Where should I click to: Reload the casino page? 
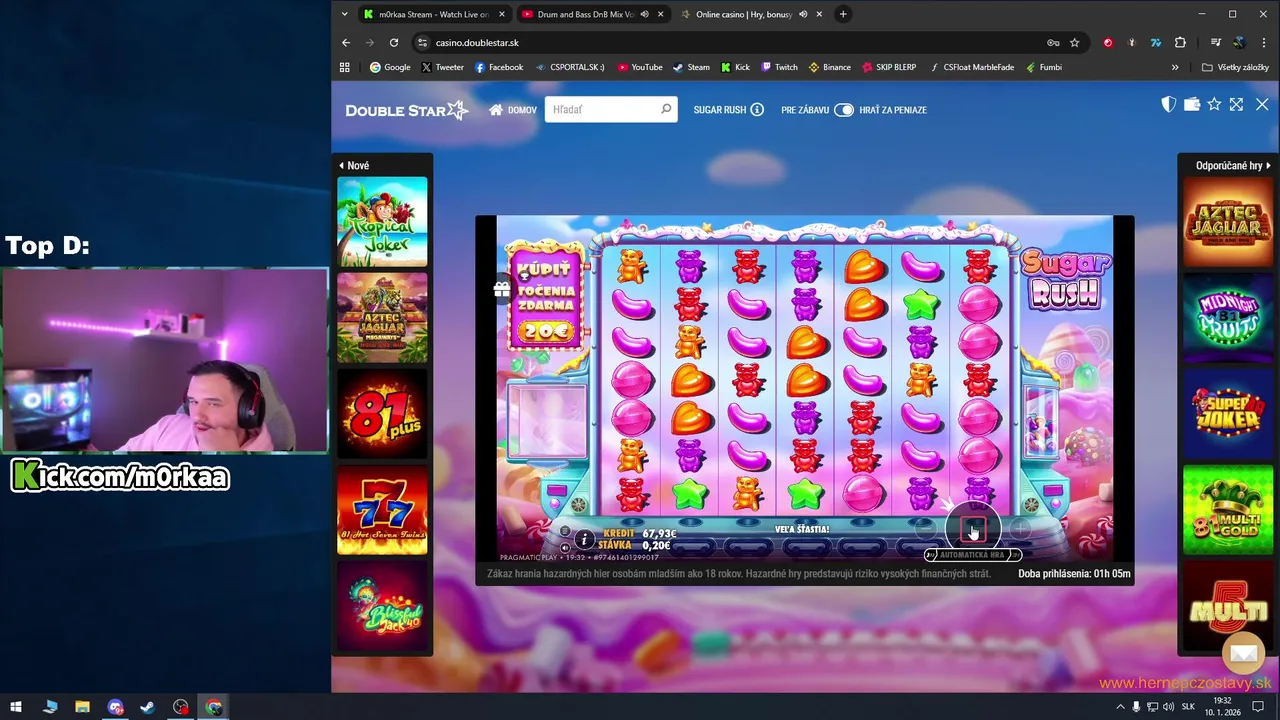394,43
